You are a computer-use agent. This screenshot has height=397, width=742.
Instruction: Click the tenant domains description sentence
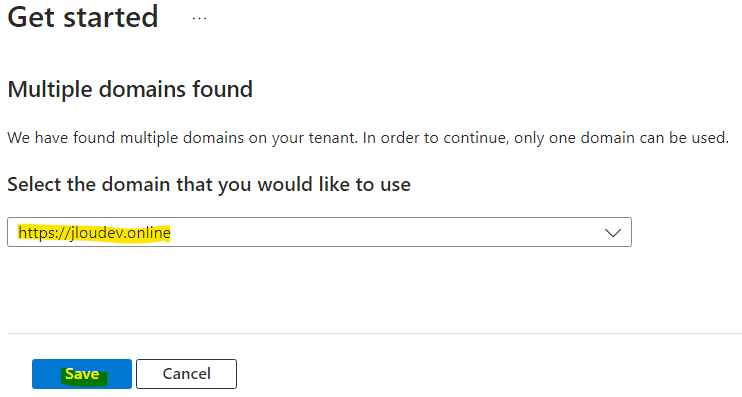tap(368, 138)
